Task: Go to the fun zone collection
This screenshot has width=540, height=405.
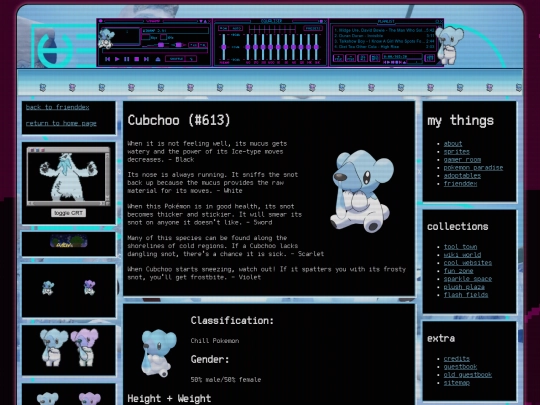Action: coord(458,271)
